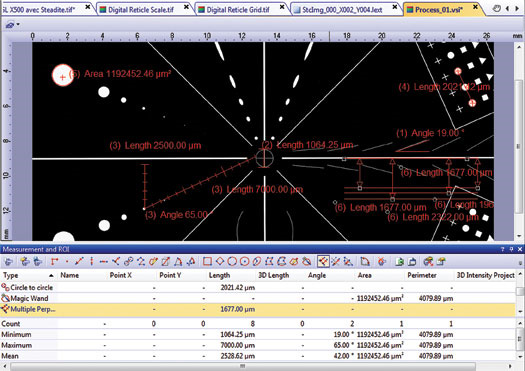The height and width of the screenshot is (371, 525).
Task: Close the Process_01.vsi tab
Action: 475,7
